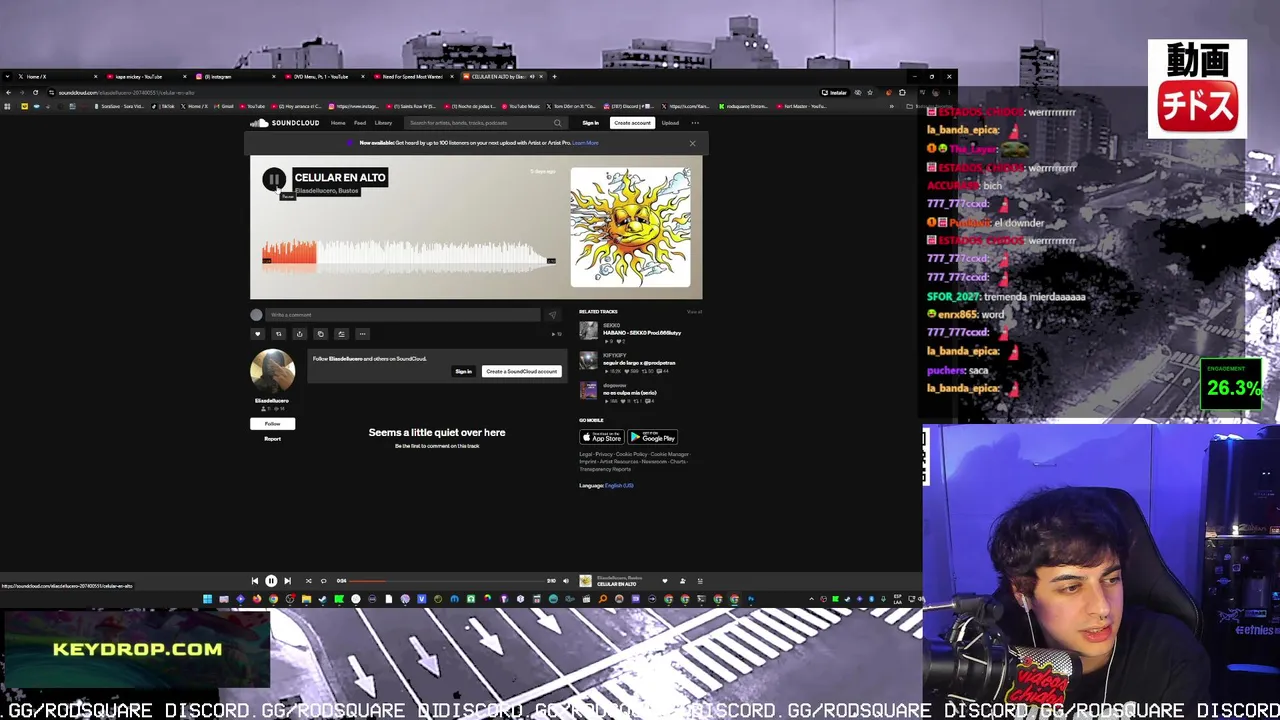Click Sign in in the follow prompt
This screenshot has height=720, width=1280.
pos(463,371)
